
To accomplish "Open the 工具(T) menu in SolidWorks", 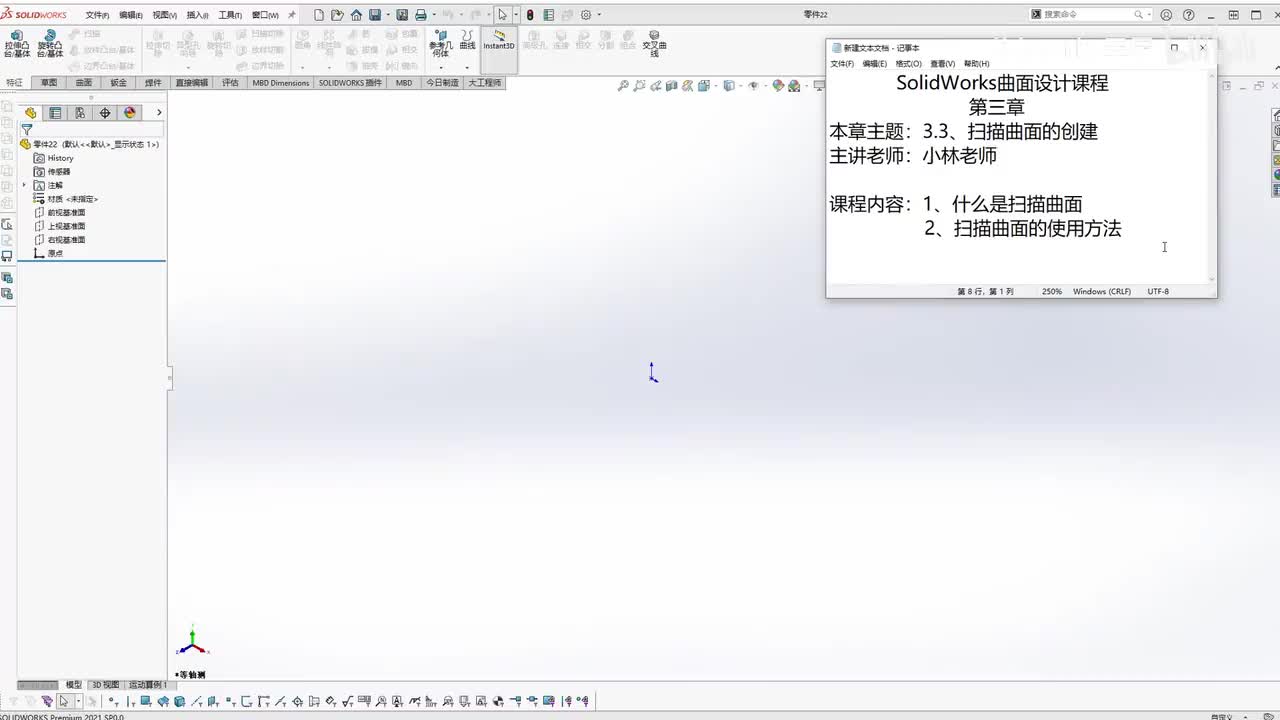I will 230,15.
